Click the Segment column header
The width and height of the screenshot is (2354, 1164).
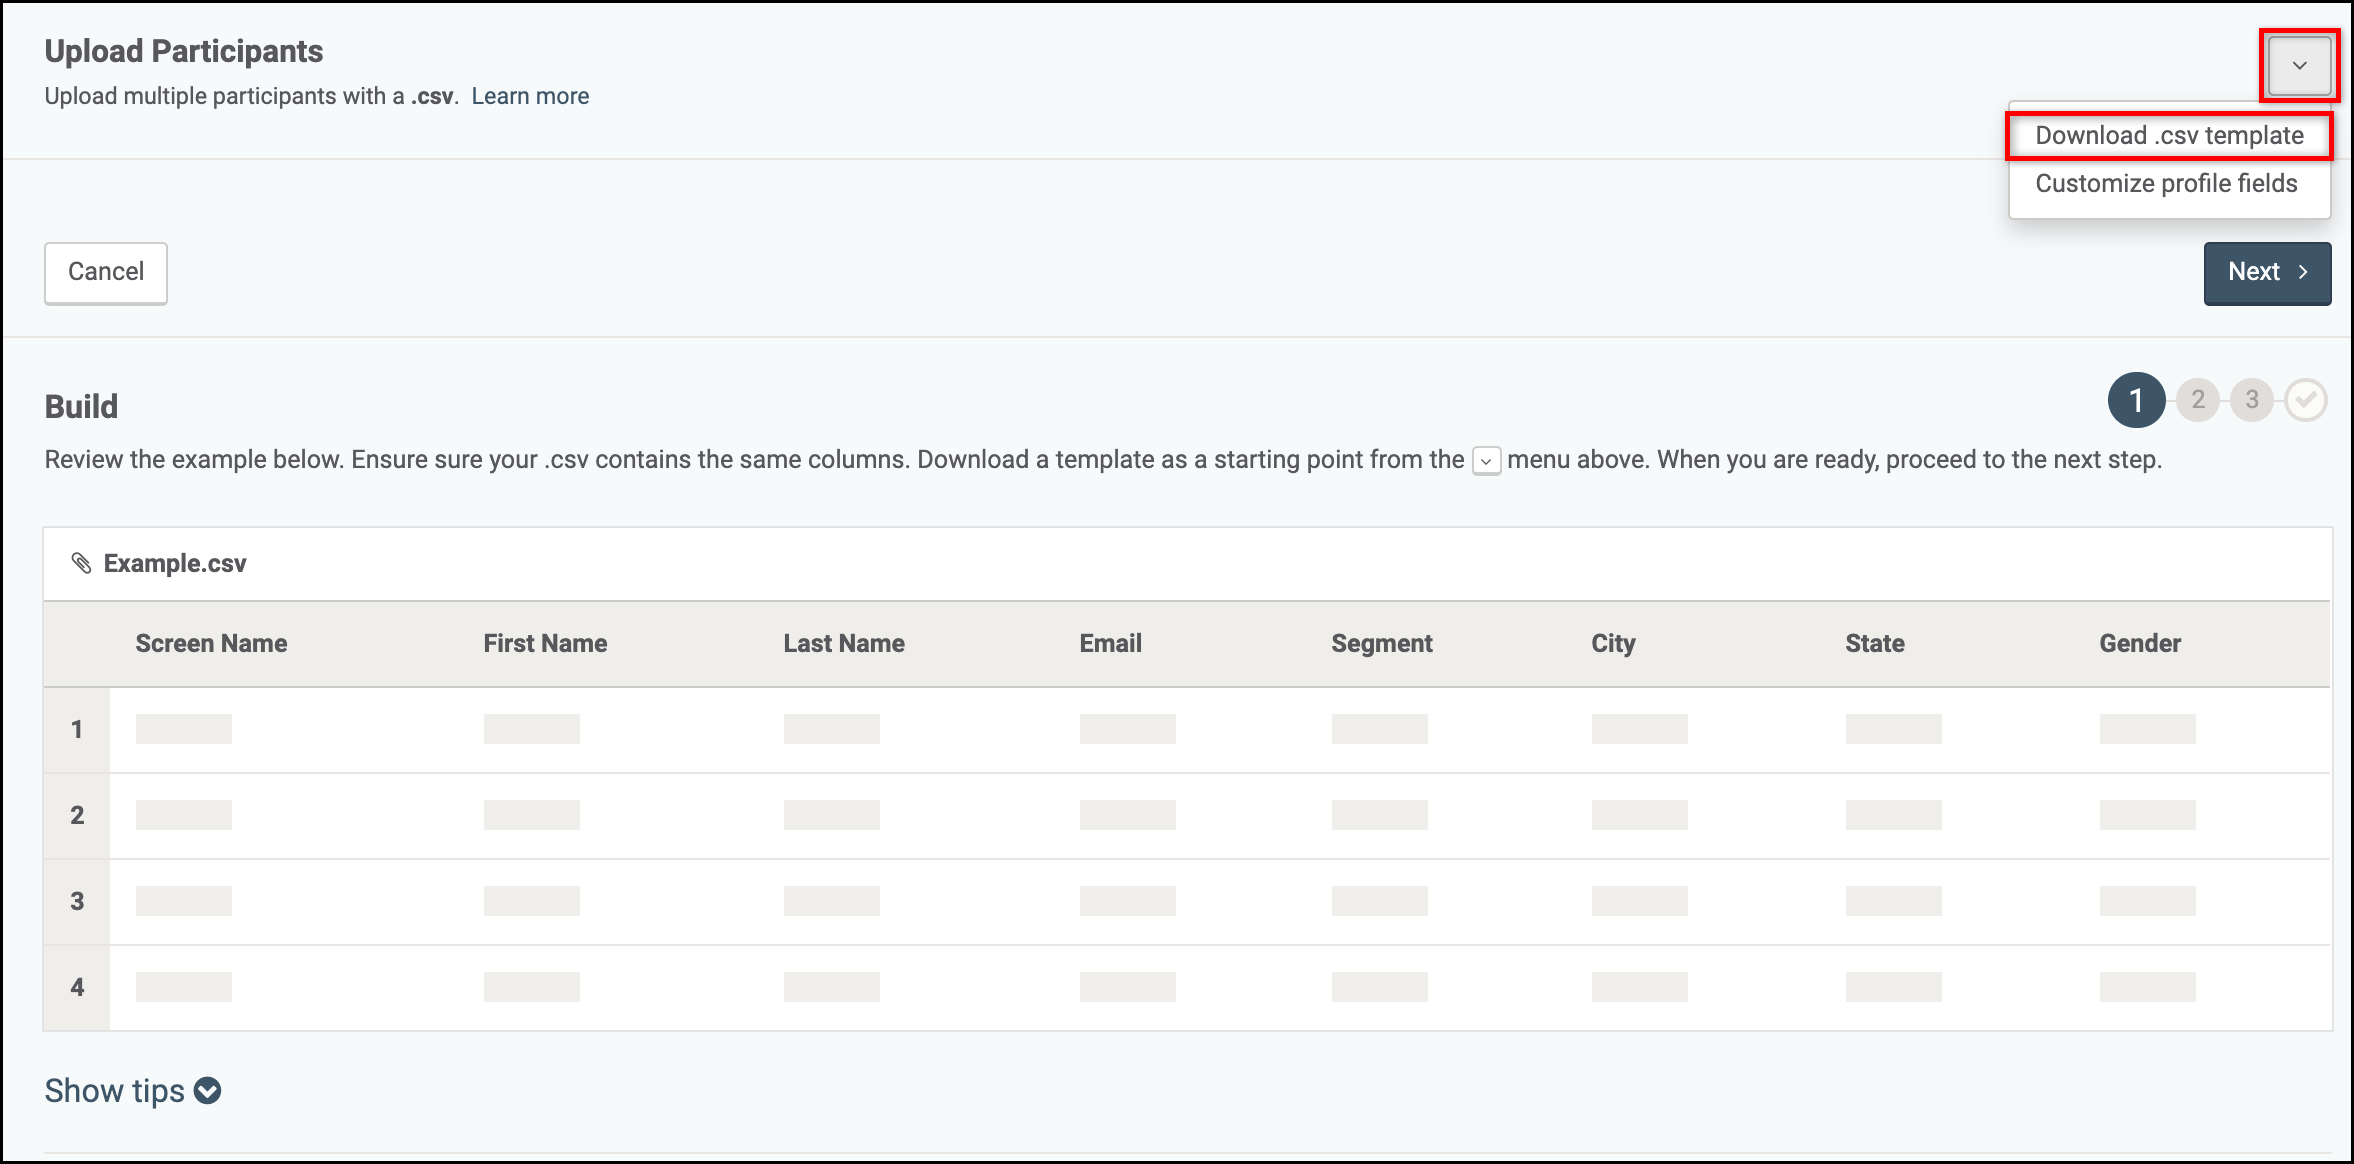[1381, 644]
